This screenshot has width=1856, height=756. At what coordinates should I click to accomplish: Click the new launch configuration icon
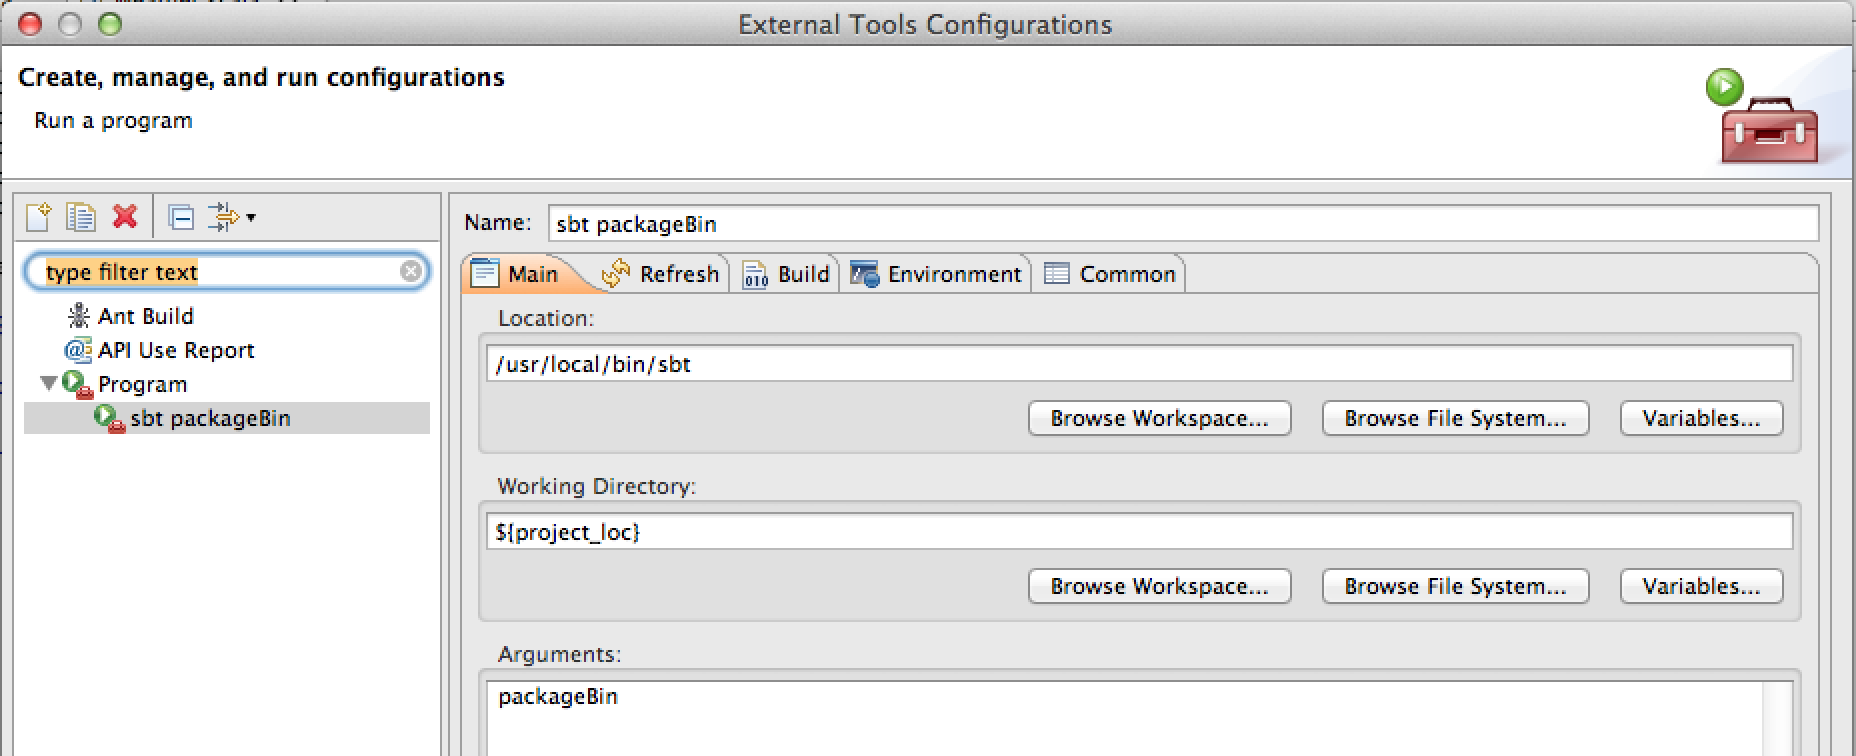click(x=38, y=217)
